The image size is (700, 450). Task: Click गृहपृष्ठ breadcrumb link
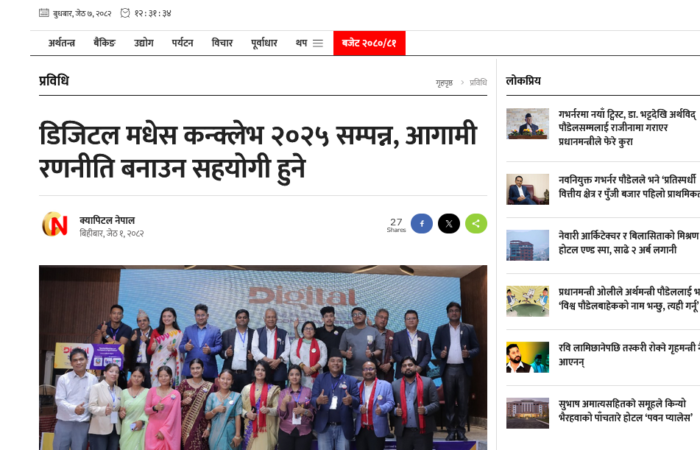[x=444, y=83]
